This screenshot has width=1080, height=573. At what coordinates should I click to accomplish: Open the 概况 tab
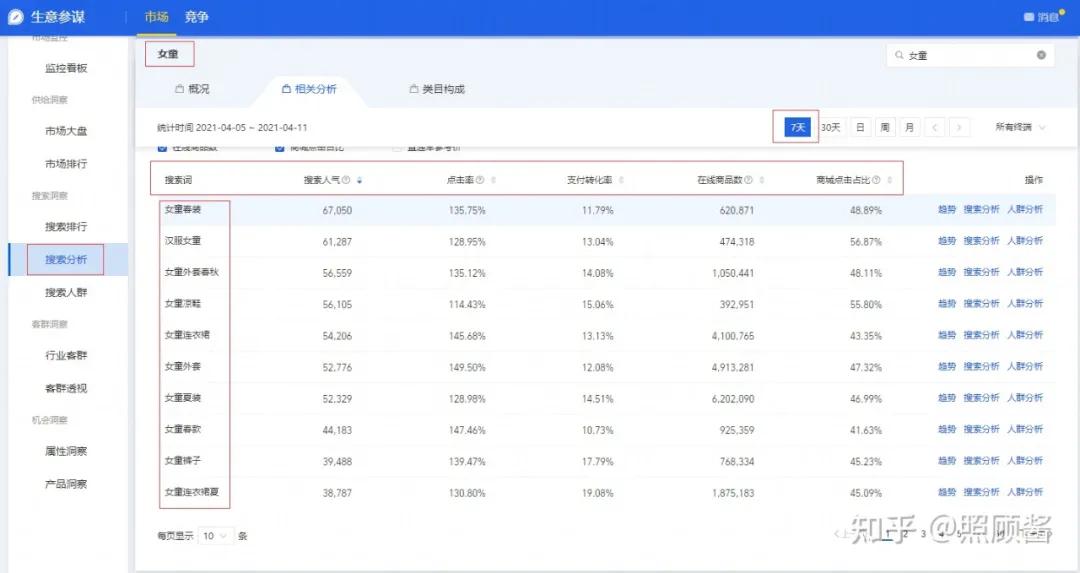tap(192, 90)
